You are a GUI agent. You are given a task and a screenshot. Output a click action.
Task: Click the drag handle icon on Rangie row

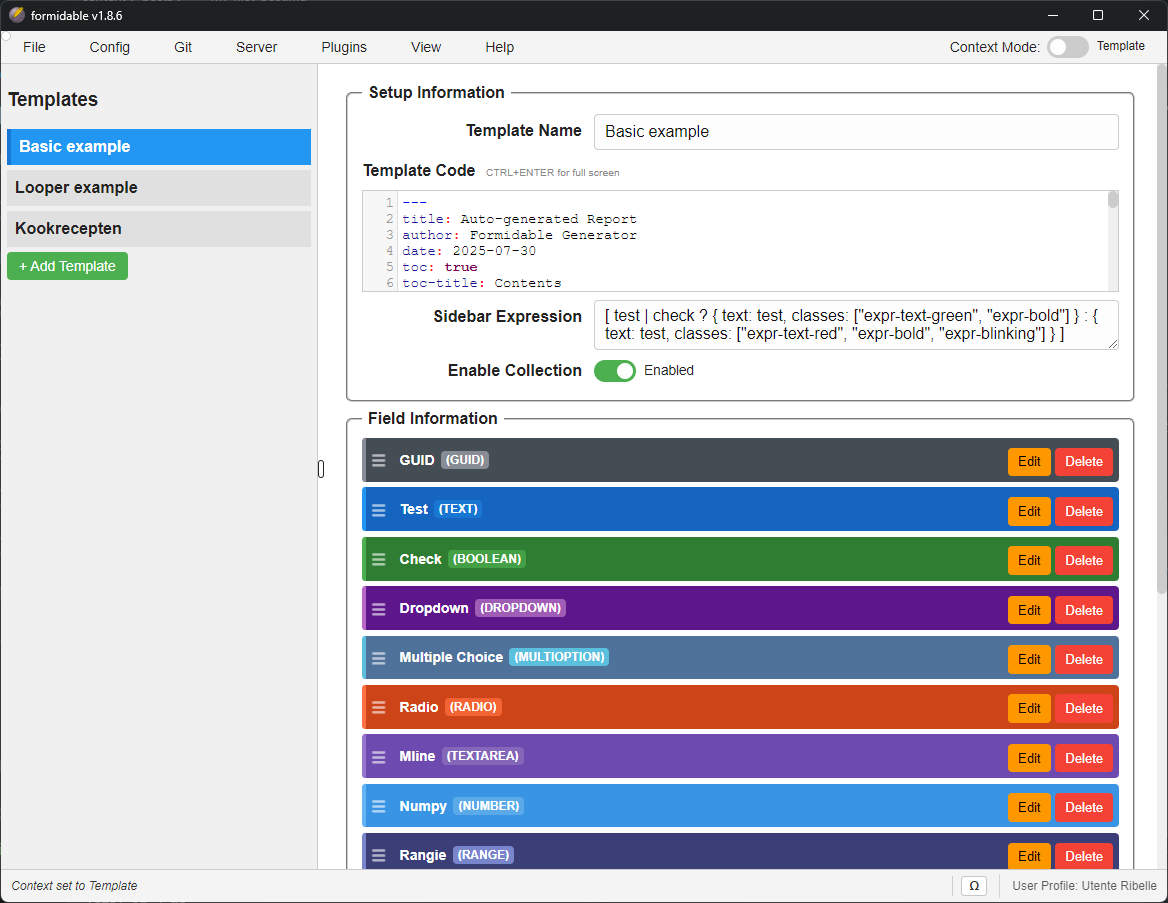pyautogui.click(x=378, y=855)
